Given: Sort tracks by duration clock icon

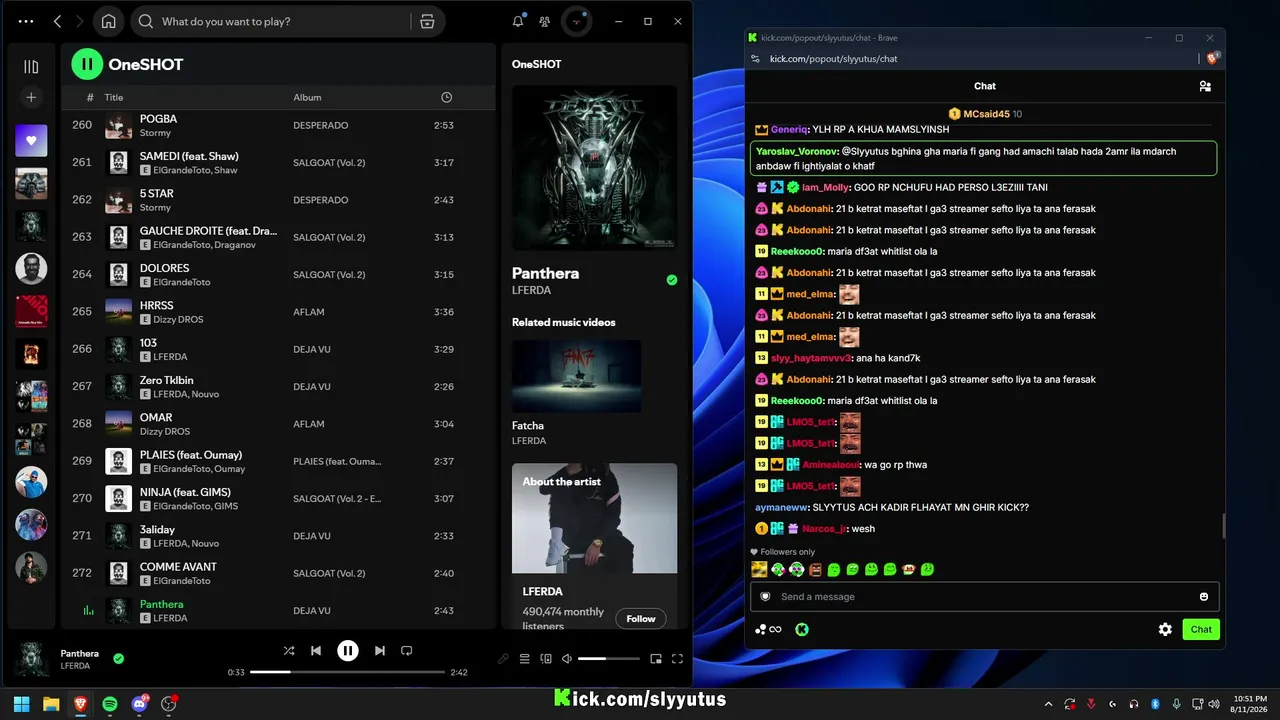Looking at the screenshot, I should [x=446, y=97].
